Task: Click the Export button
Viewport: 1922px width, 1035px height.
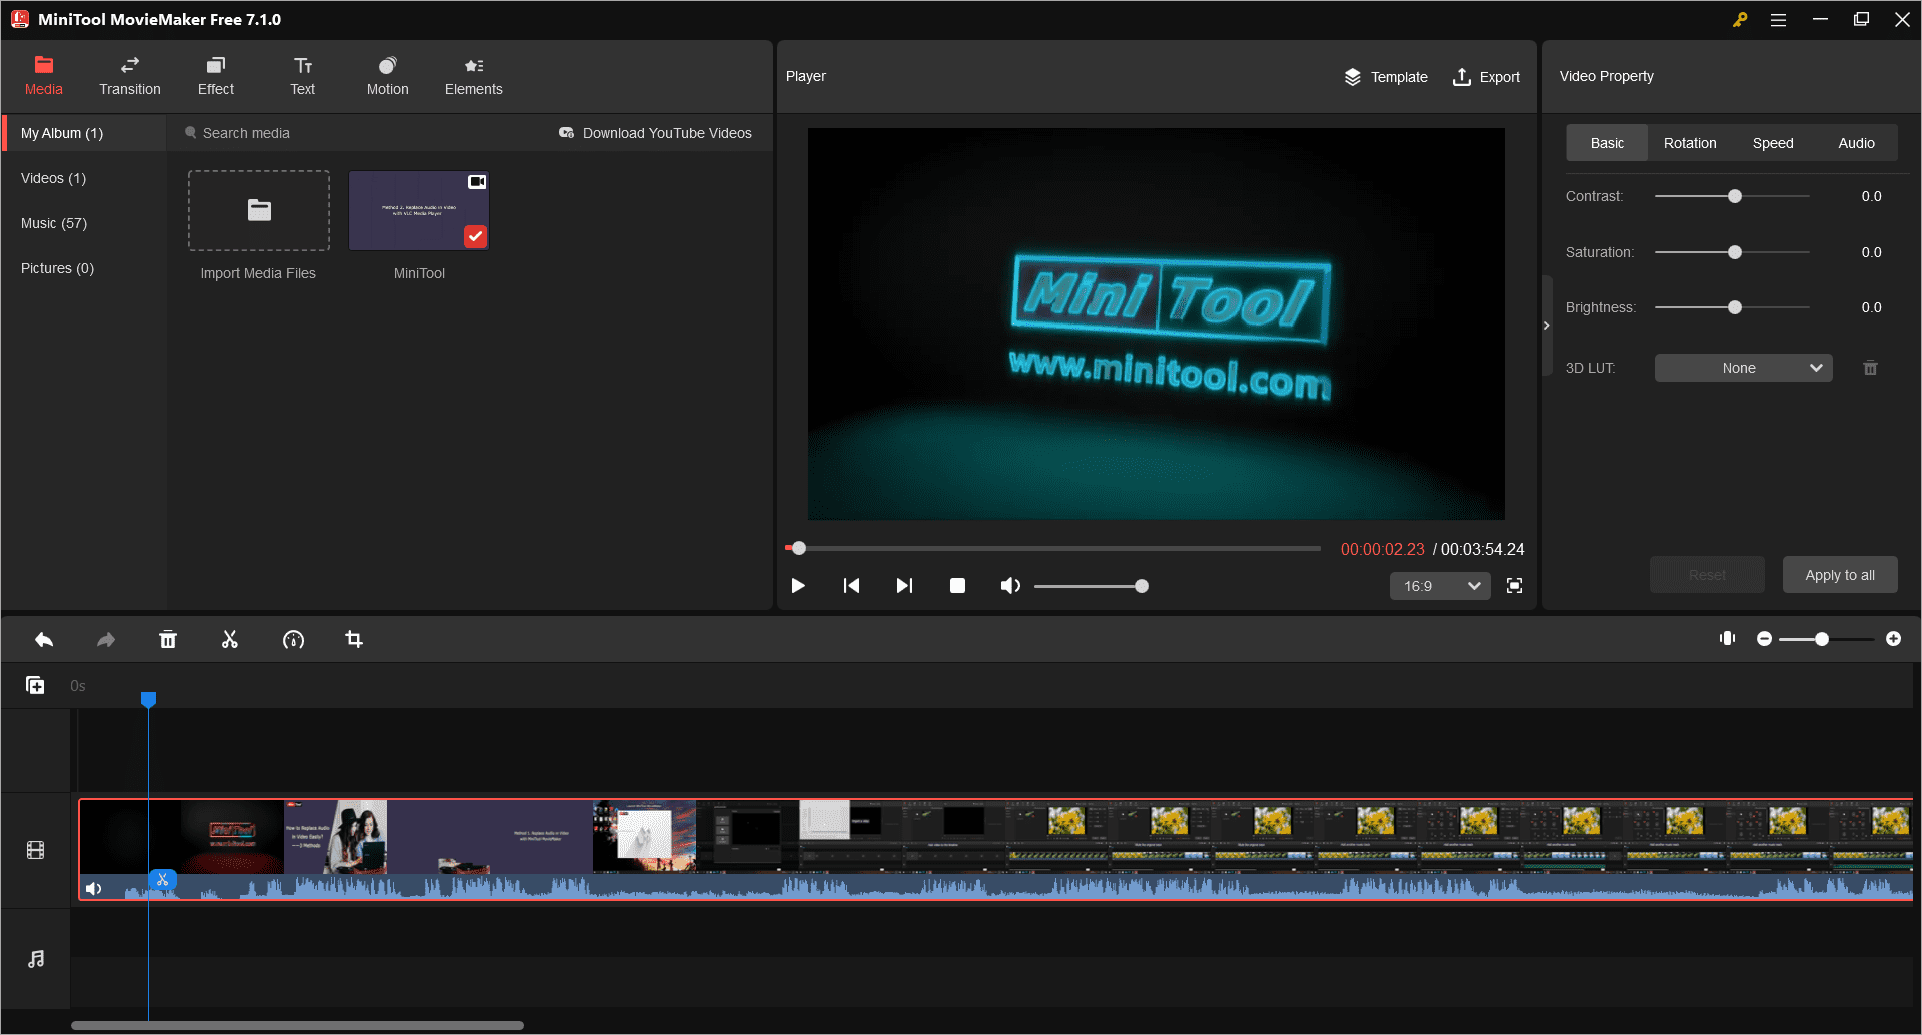Action: pos(1486,77)
